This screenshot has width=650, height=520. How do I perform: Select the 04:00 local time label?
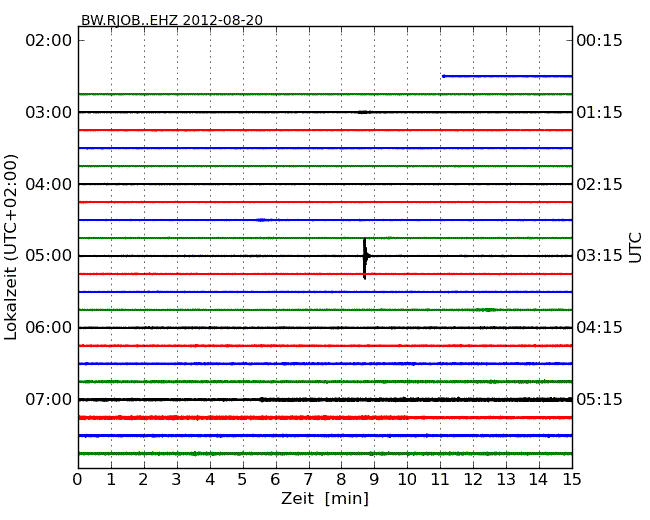point(49,184)
